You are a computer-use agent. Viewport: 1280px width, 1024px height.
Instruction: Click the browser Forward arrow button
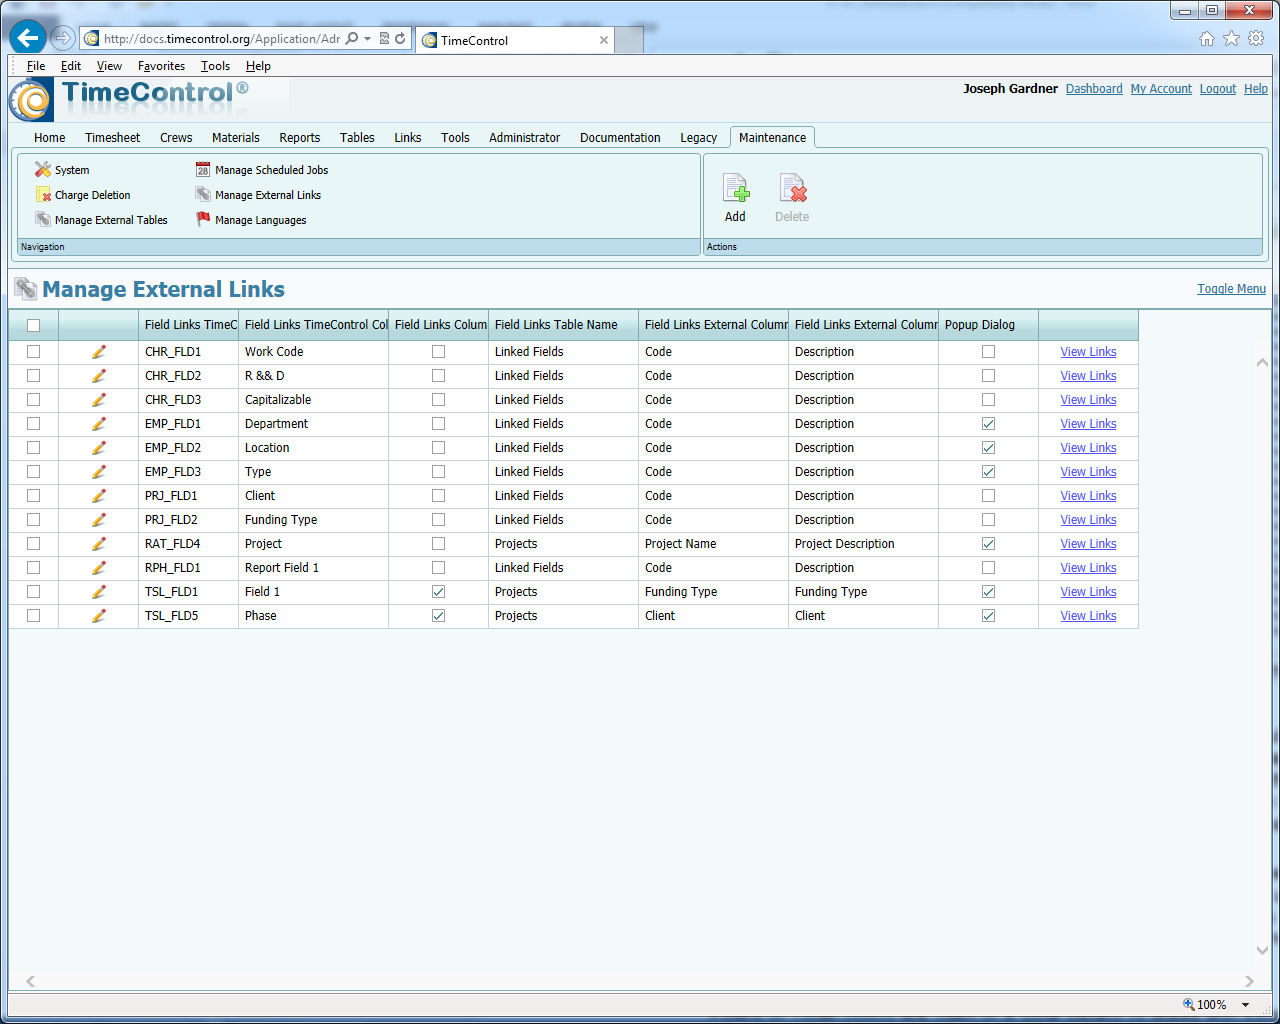click(x=63, y=38)
